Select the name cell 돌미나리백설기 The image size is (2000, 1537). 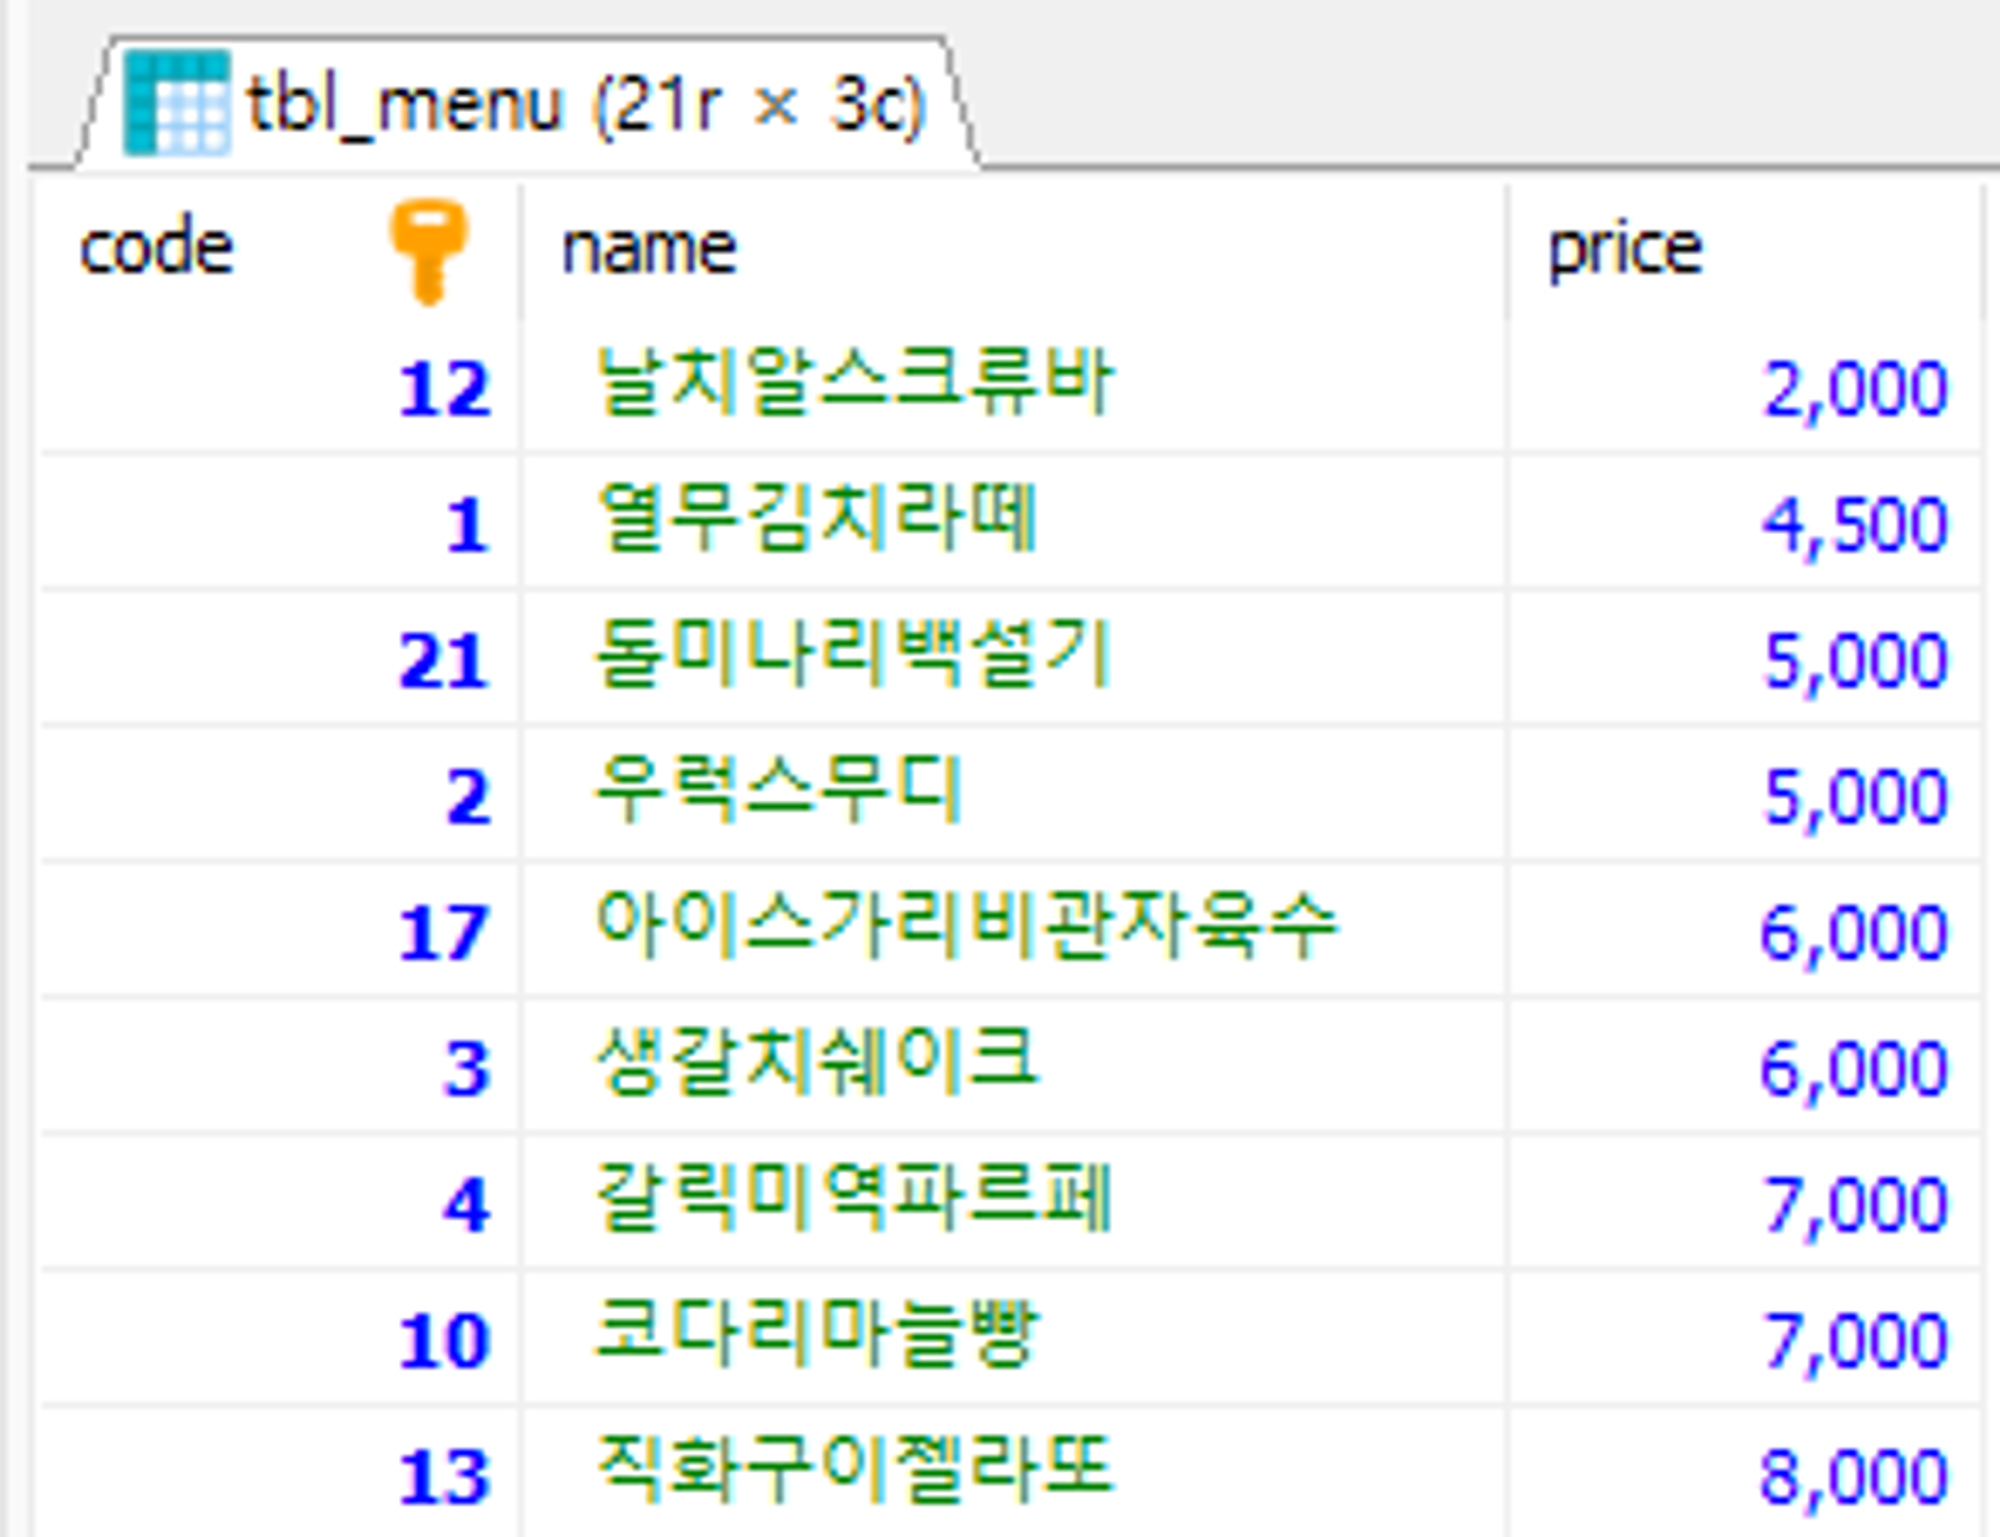[853, 656]
